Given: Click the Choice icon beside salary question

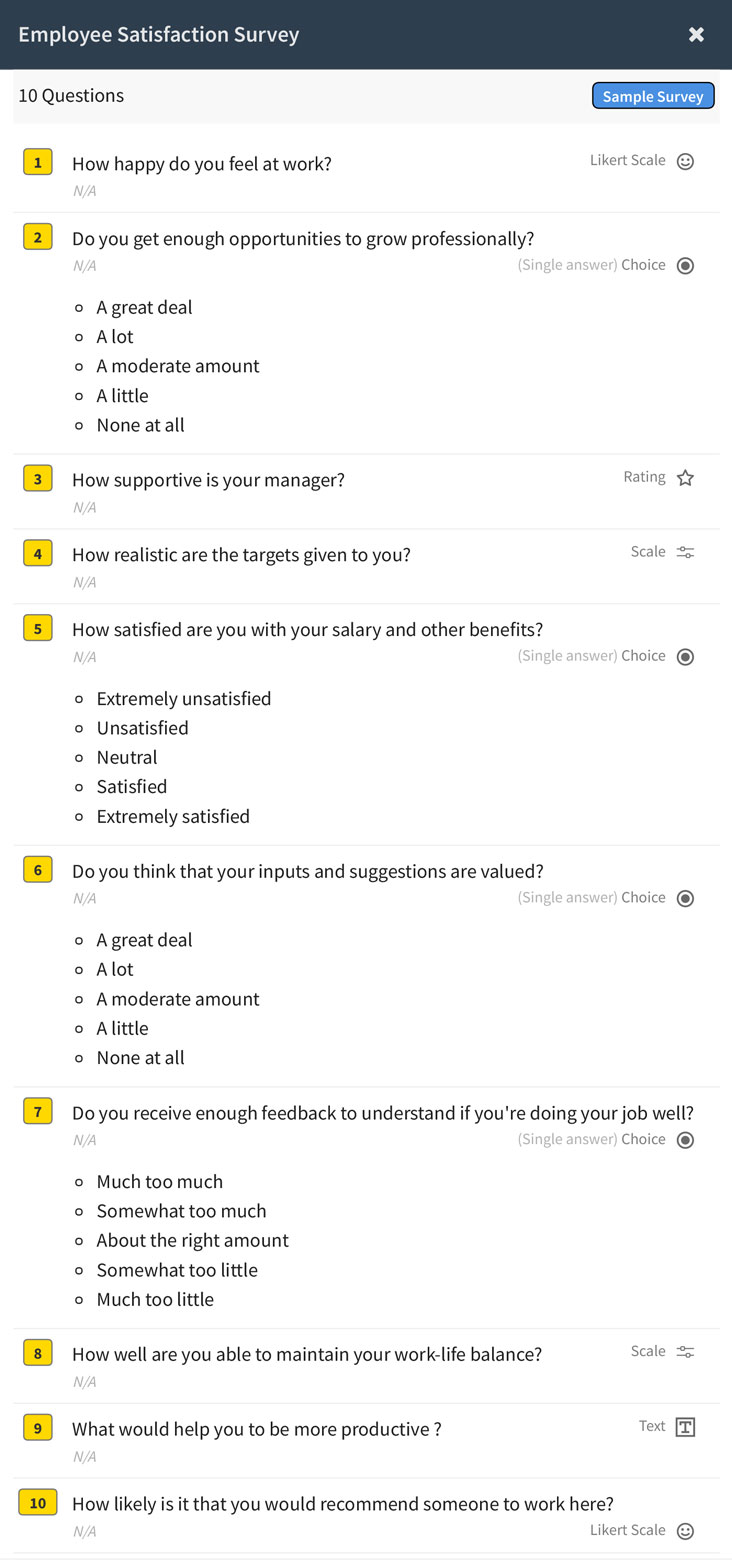Looking at the screenshot, I should click(686, 656).
